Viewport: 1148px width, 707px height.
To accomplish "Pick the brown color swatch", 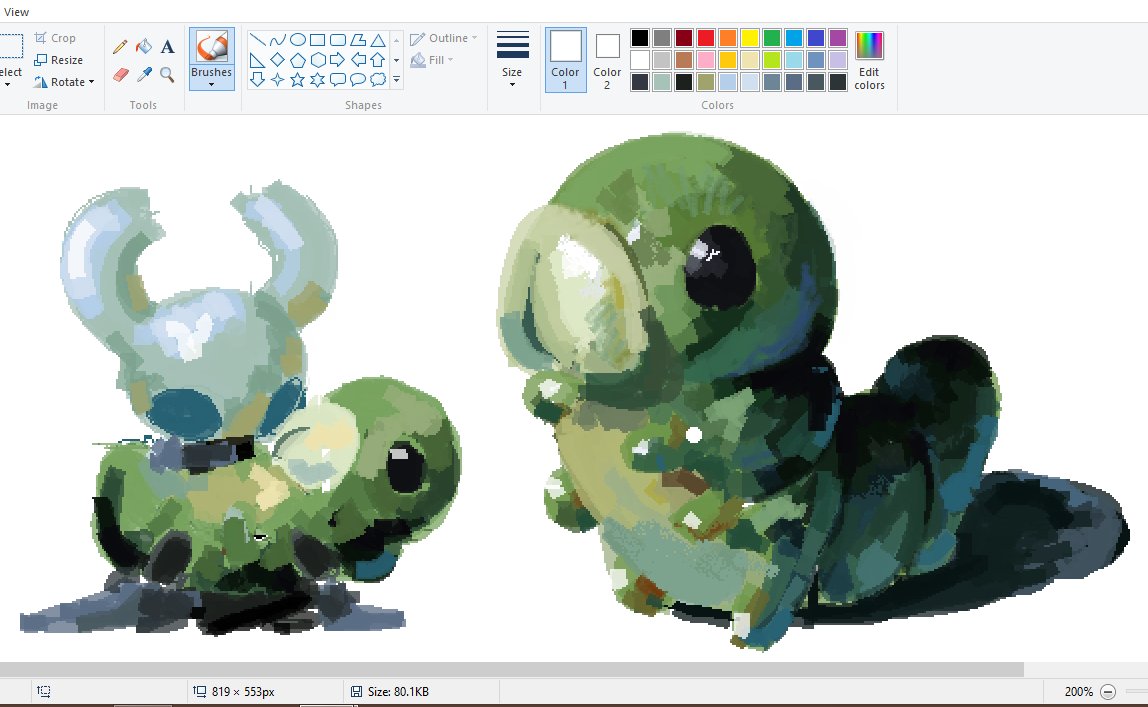I will tap(684, 60).
